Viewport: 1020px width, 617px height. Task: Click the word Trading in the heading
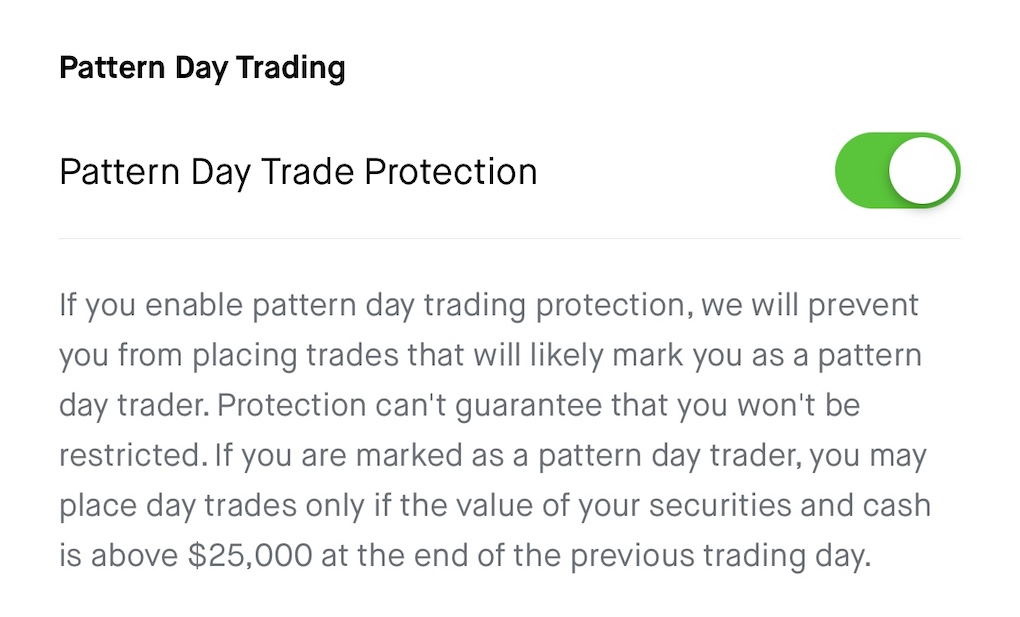[x=290, y=68]
